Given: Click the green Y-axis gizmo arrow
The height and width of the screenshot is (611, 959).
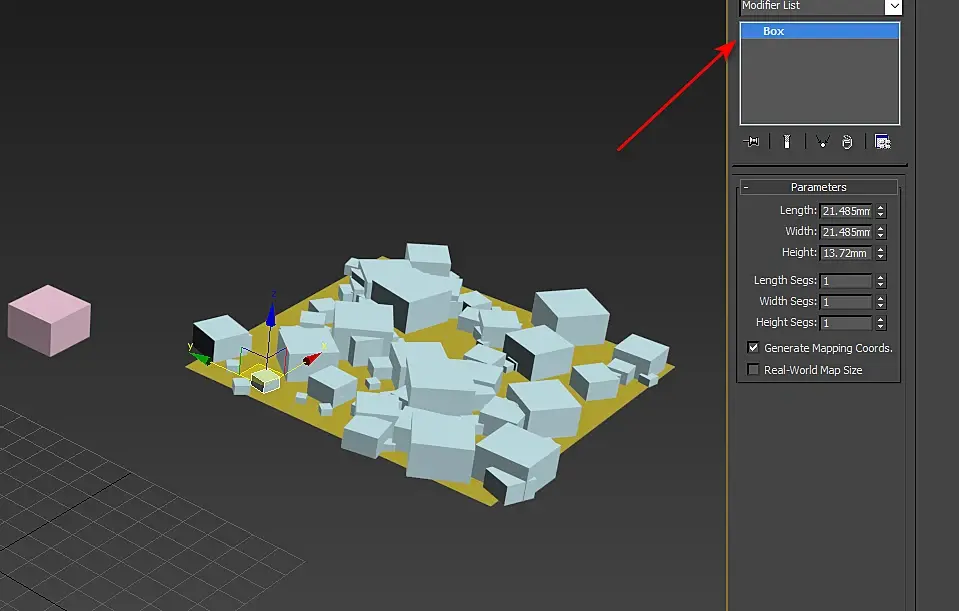Looking at the screenshot, I should pyautogui.click(x=201, y=357).
